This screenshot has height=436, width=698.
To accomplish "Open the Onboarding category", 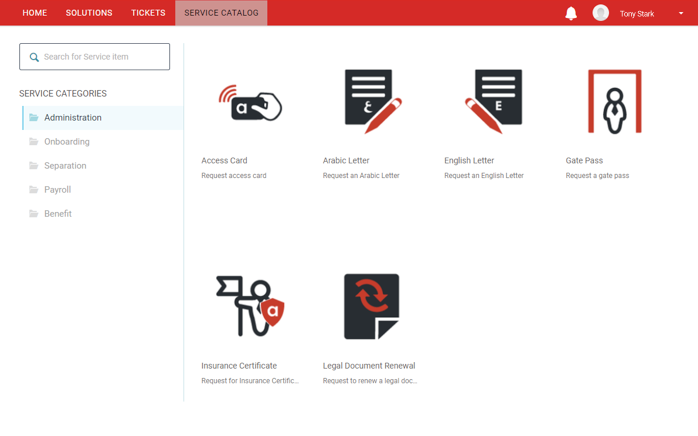I will (67, 142).
